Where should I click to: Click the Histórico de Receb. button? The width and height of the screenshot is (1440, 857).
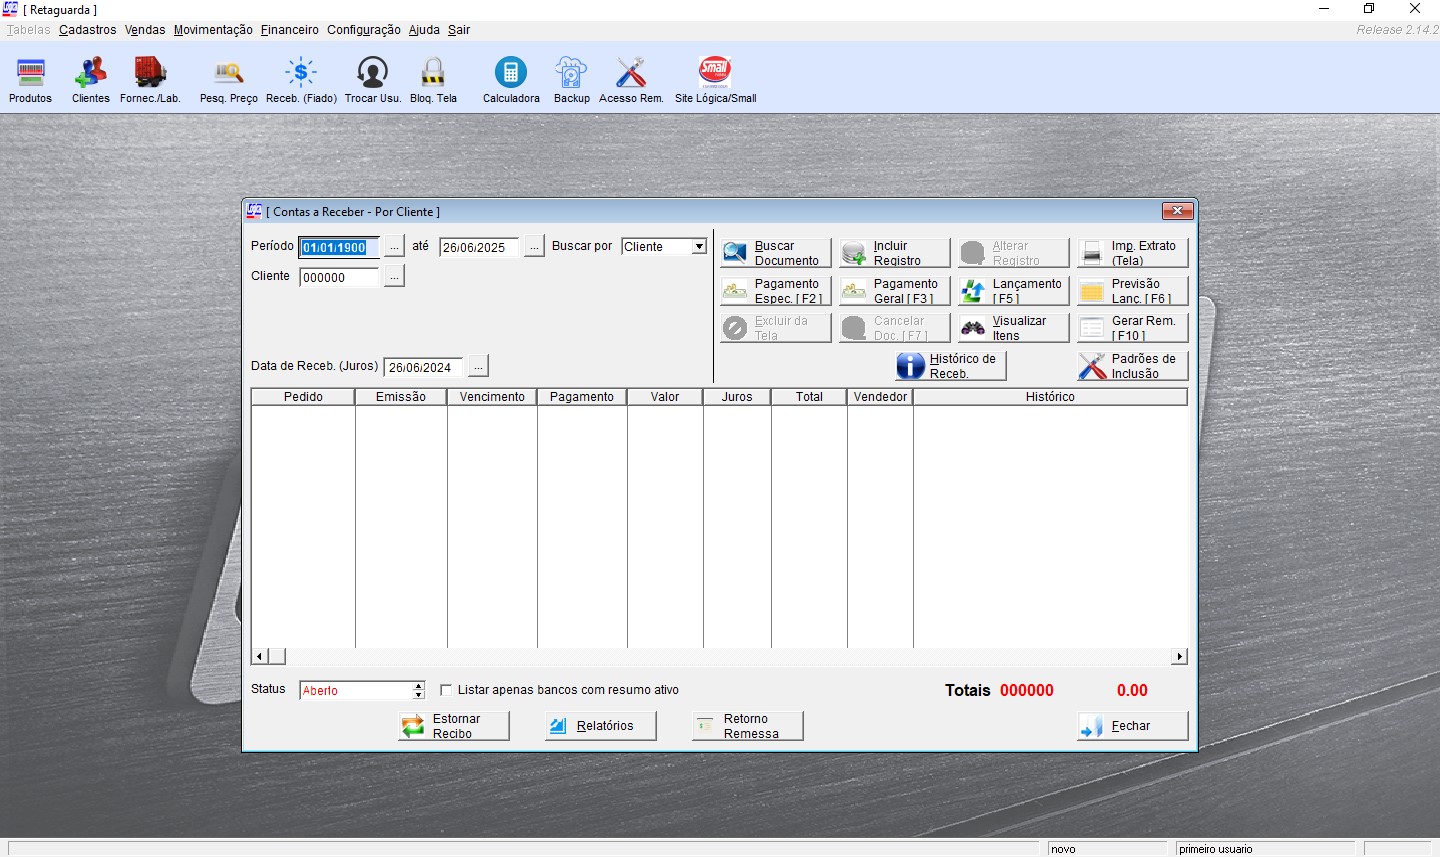[950, 366]
